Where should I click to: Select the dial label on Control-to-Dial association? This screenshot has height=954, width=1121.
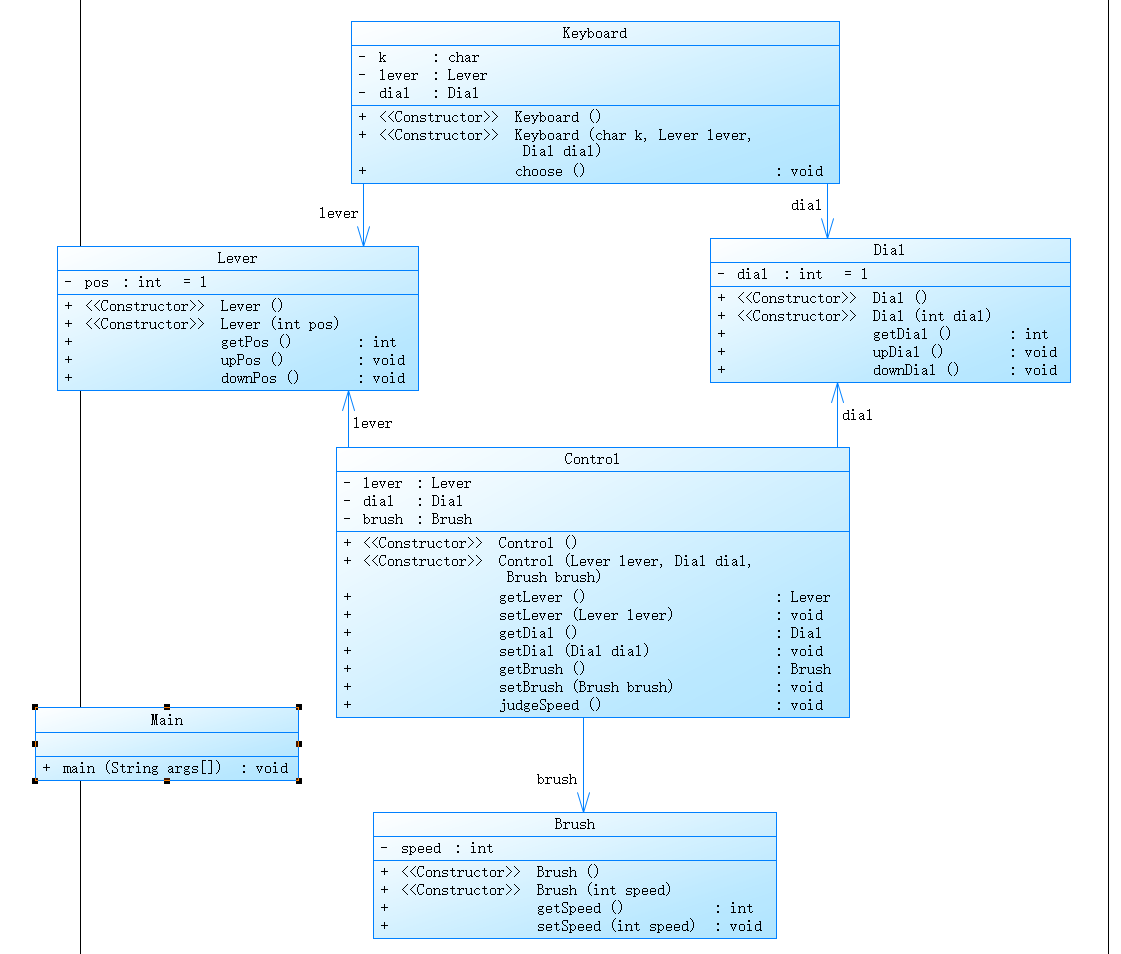click(x=857, y=415)
